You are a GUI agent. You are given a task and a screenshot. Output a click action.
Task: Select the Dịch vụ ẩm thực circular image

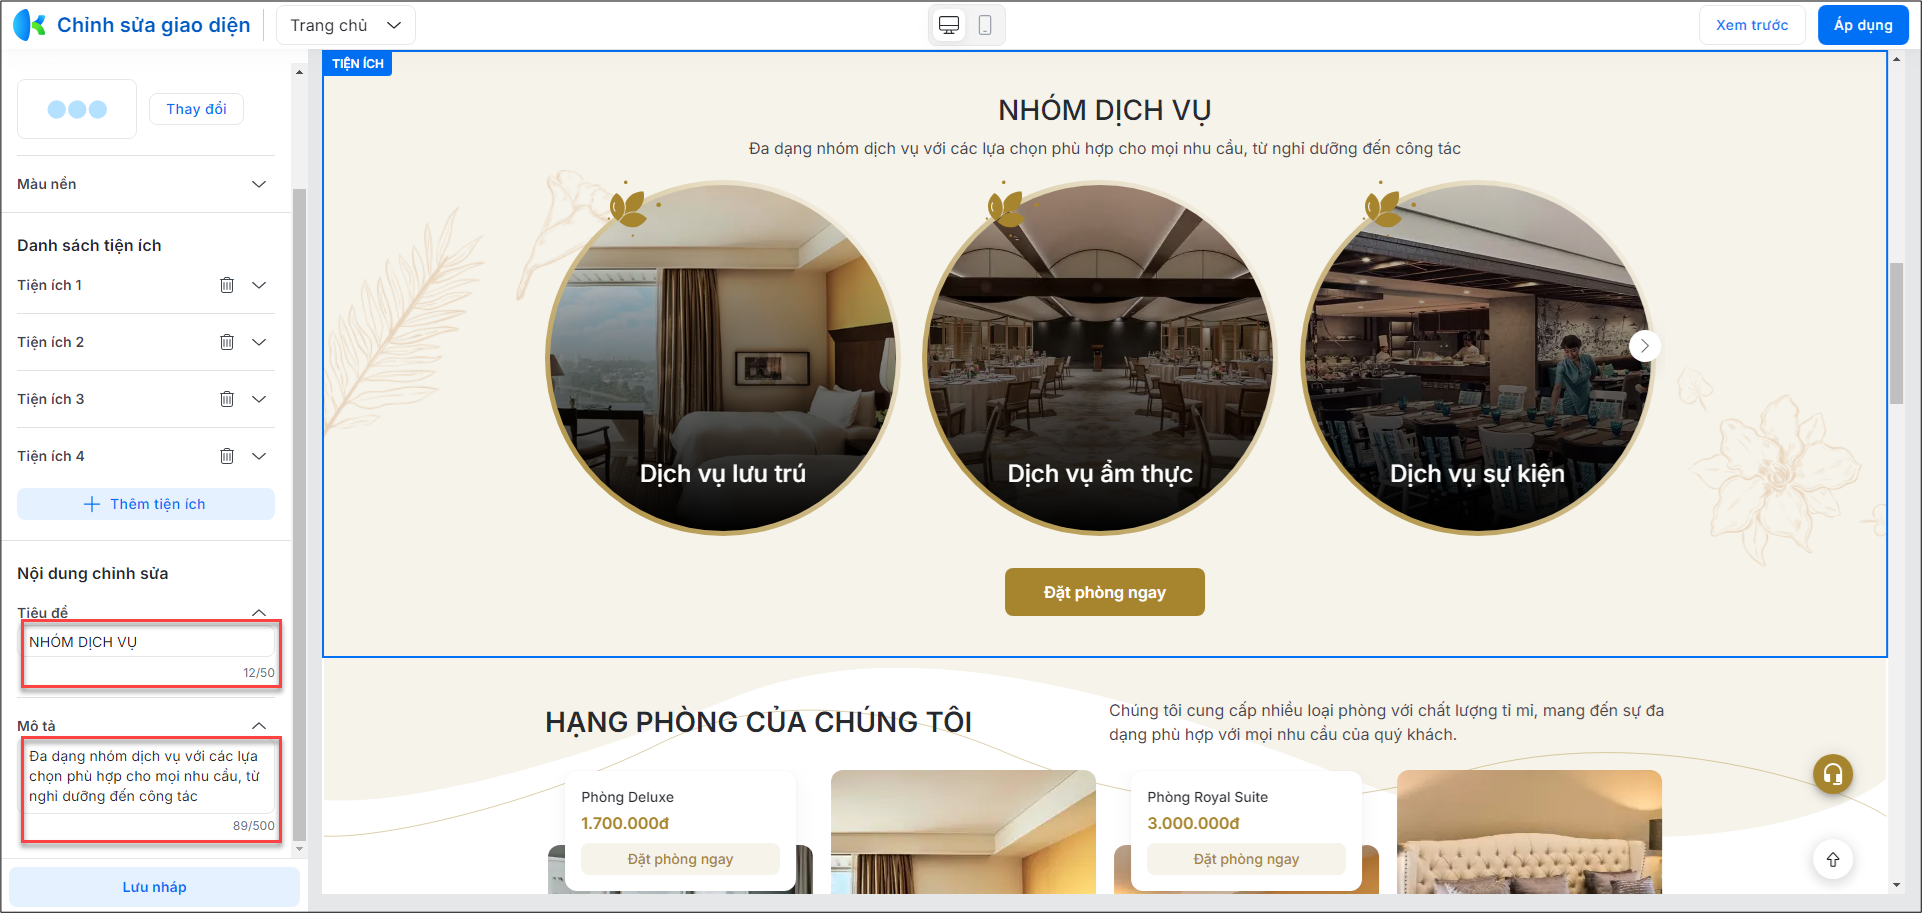click(1099, 358)
